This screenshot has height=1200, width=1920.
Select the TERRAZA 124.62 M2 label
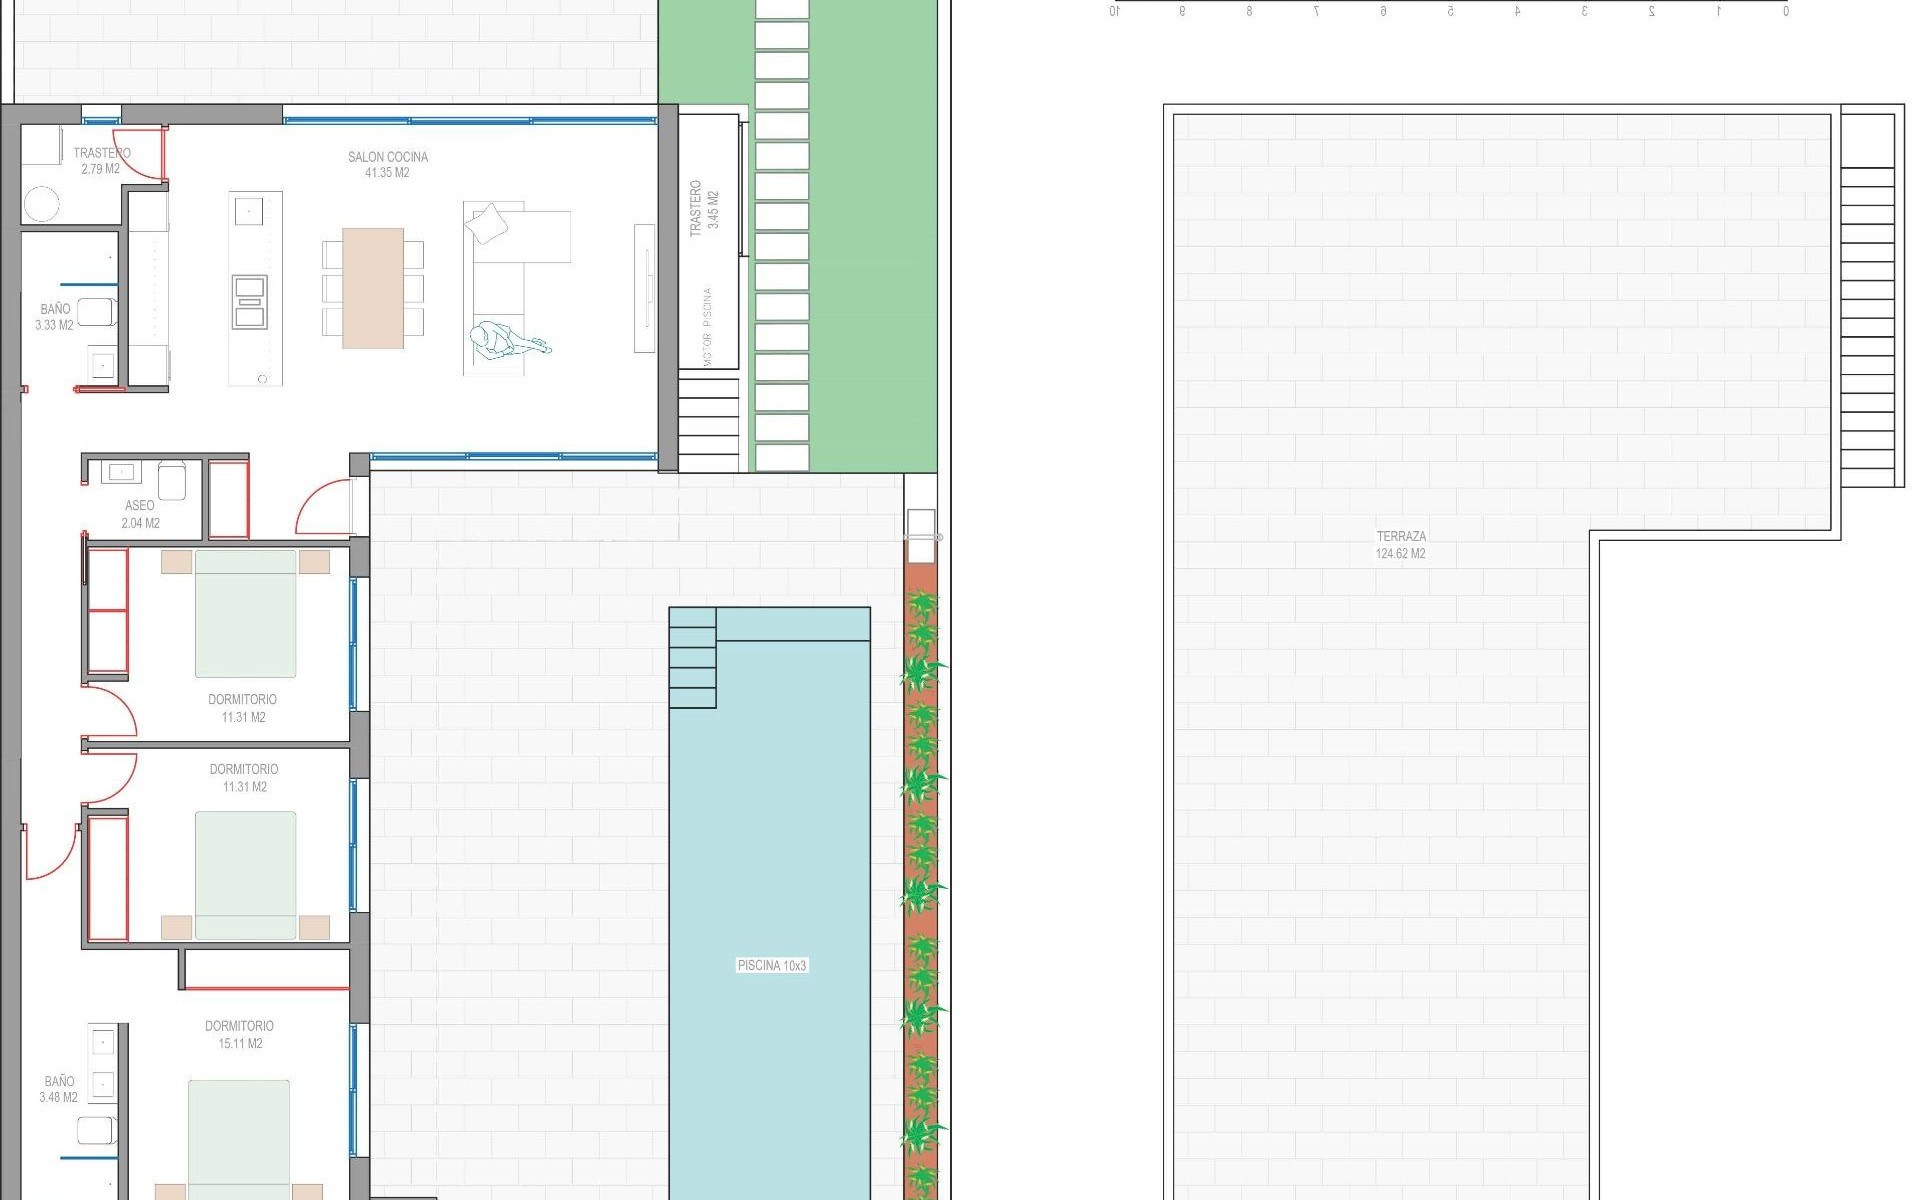point(1400,545)
